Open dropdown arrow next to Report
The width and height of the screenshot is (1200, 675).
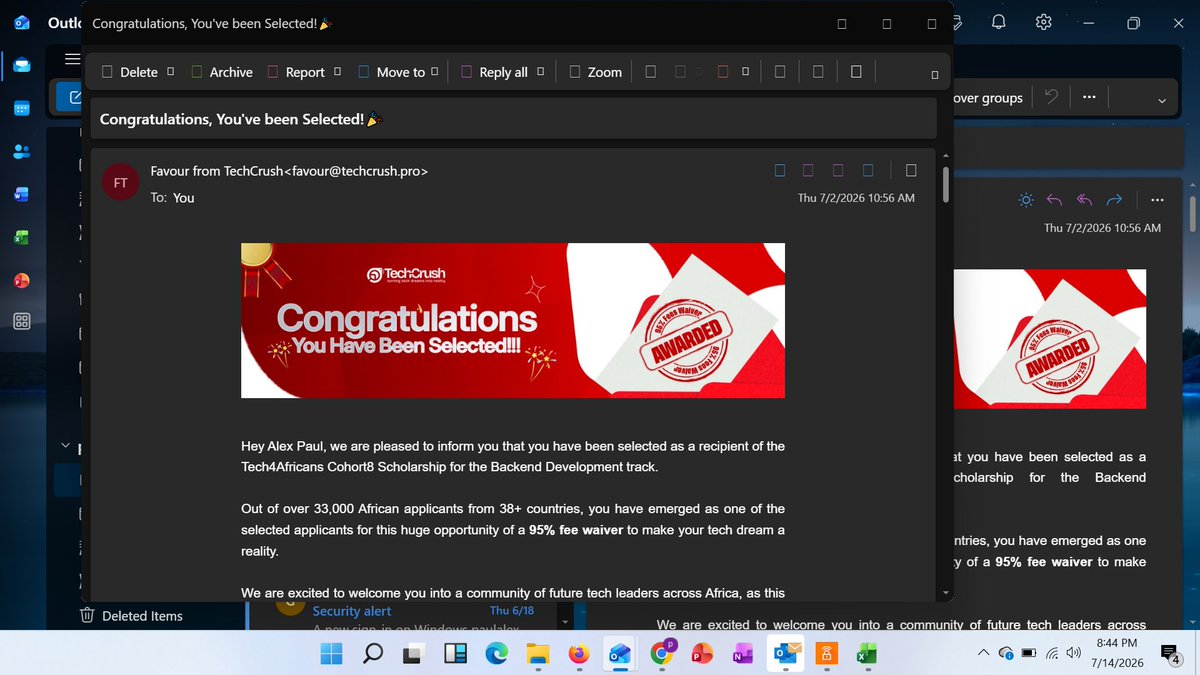[338, 72]
